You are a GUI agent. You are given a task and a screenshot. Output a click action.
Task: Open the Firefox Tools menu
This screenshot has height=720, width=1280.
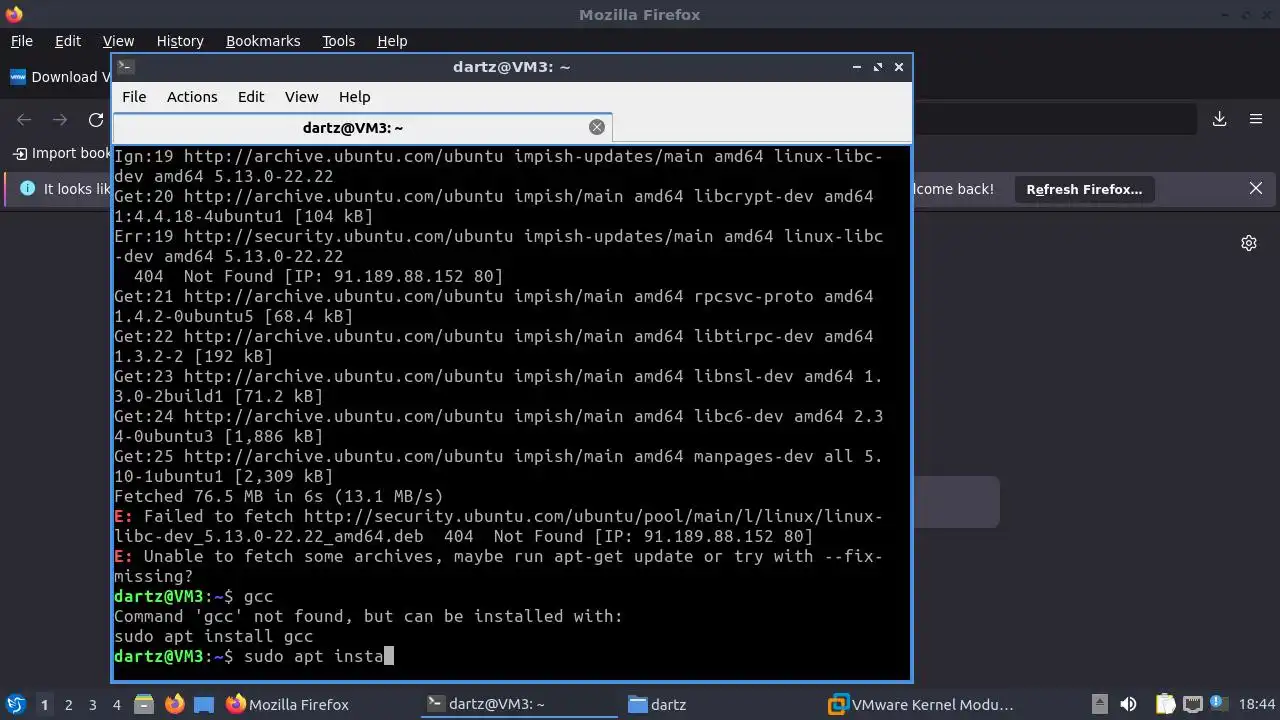click(338, 41)
